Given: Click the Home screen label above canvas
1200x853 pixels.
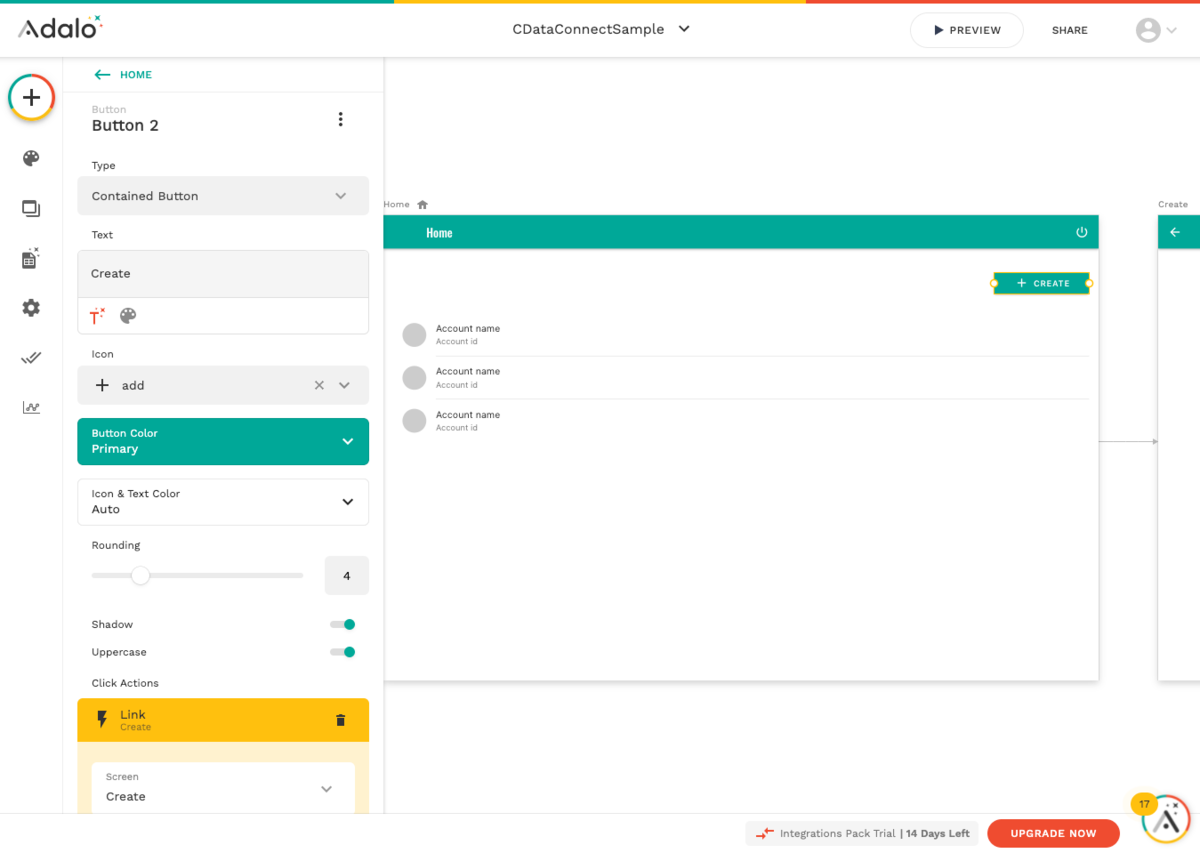Looking at the screenshot, I should pyautogui.click(x=396, y=204).
